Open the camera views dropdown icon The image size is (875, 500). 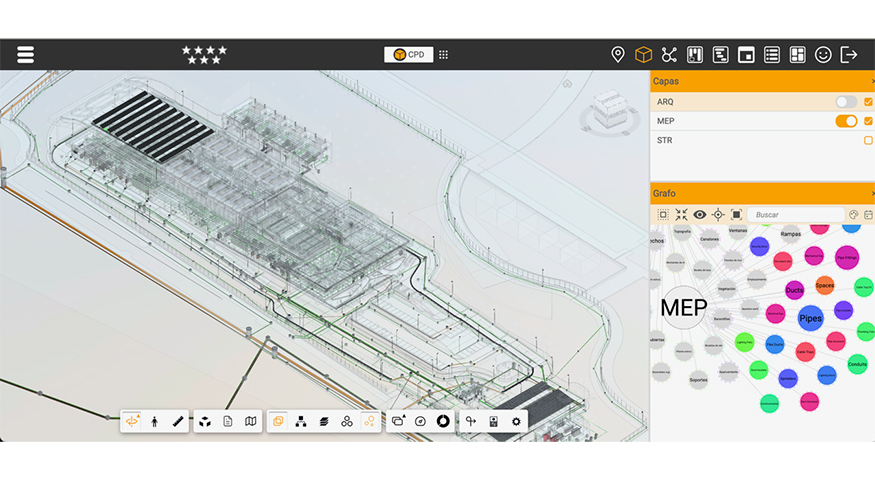point(398,421)
